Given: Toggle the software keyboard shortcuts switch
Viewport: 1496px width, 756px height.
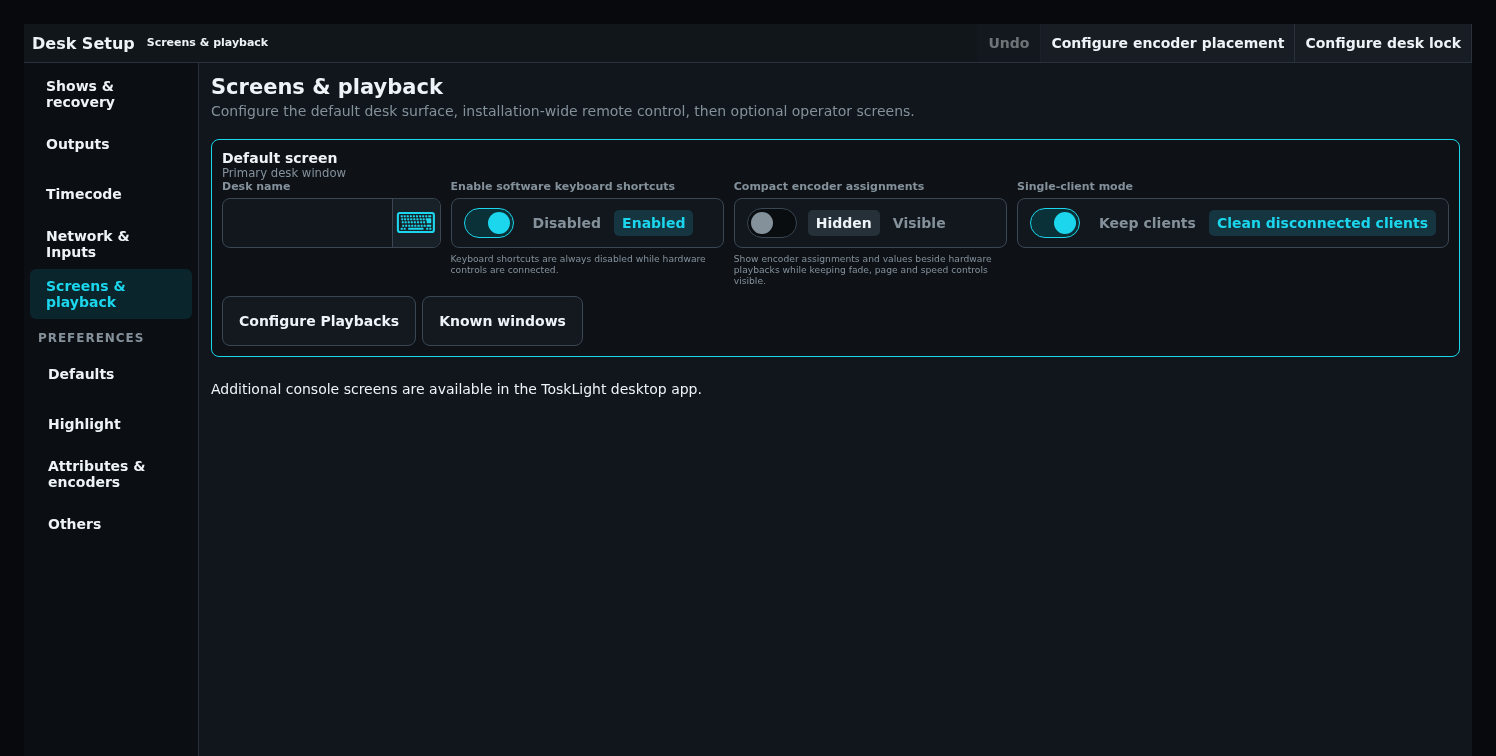Looking at the screenshot, I should (489, 223).
